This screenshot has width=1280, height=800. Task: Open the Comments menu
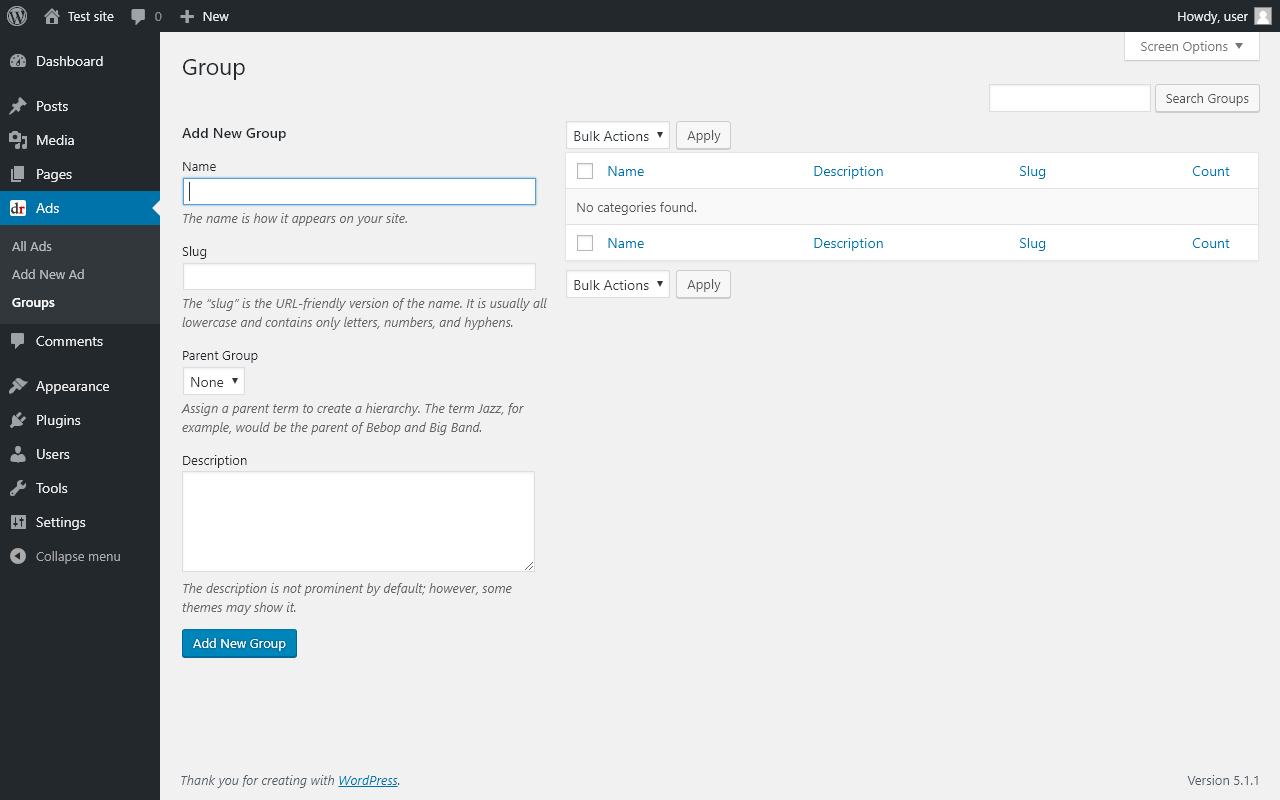click(x=80, y=341)
